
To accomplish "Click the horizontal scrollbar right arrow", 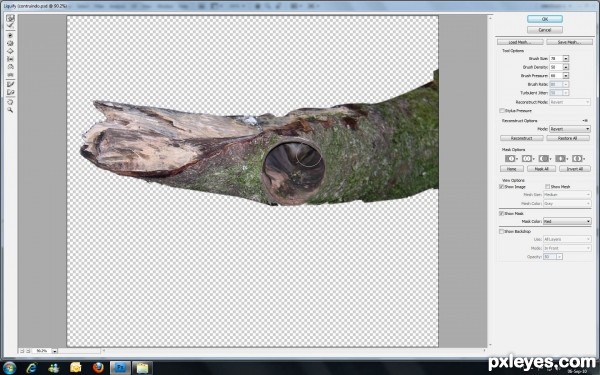I will tap(484, 351).
